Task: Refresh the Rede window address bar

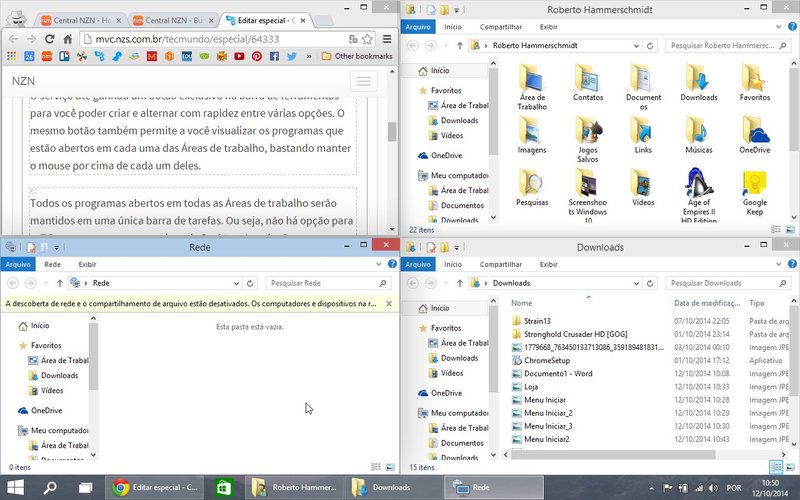Action: point(250,283)
